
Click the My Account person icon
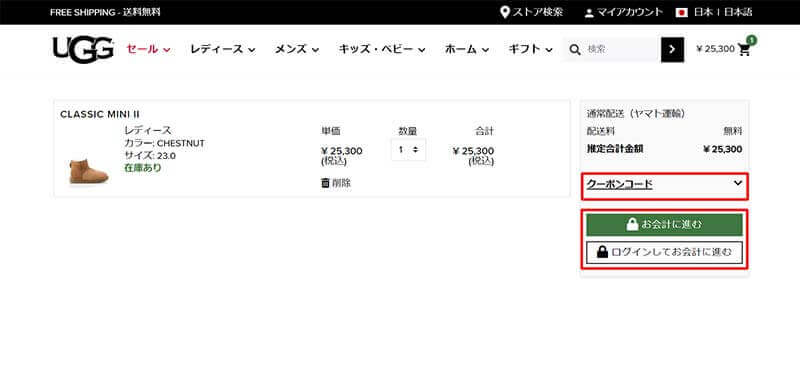pos(589,13)
